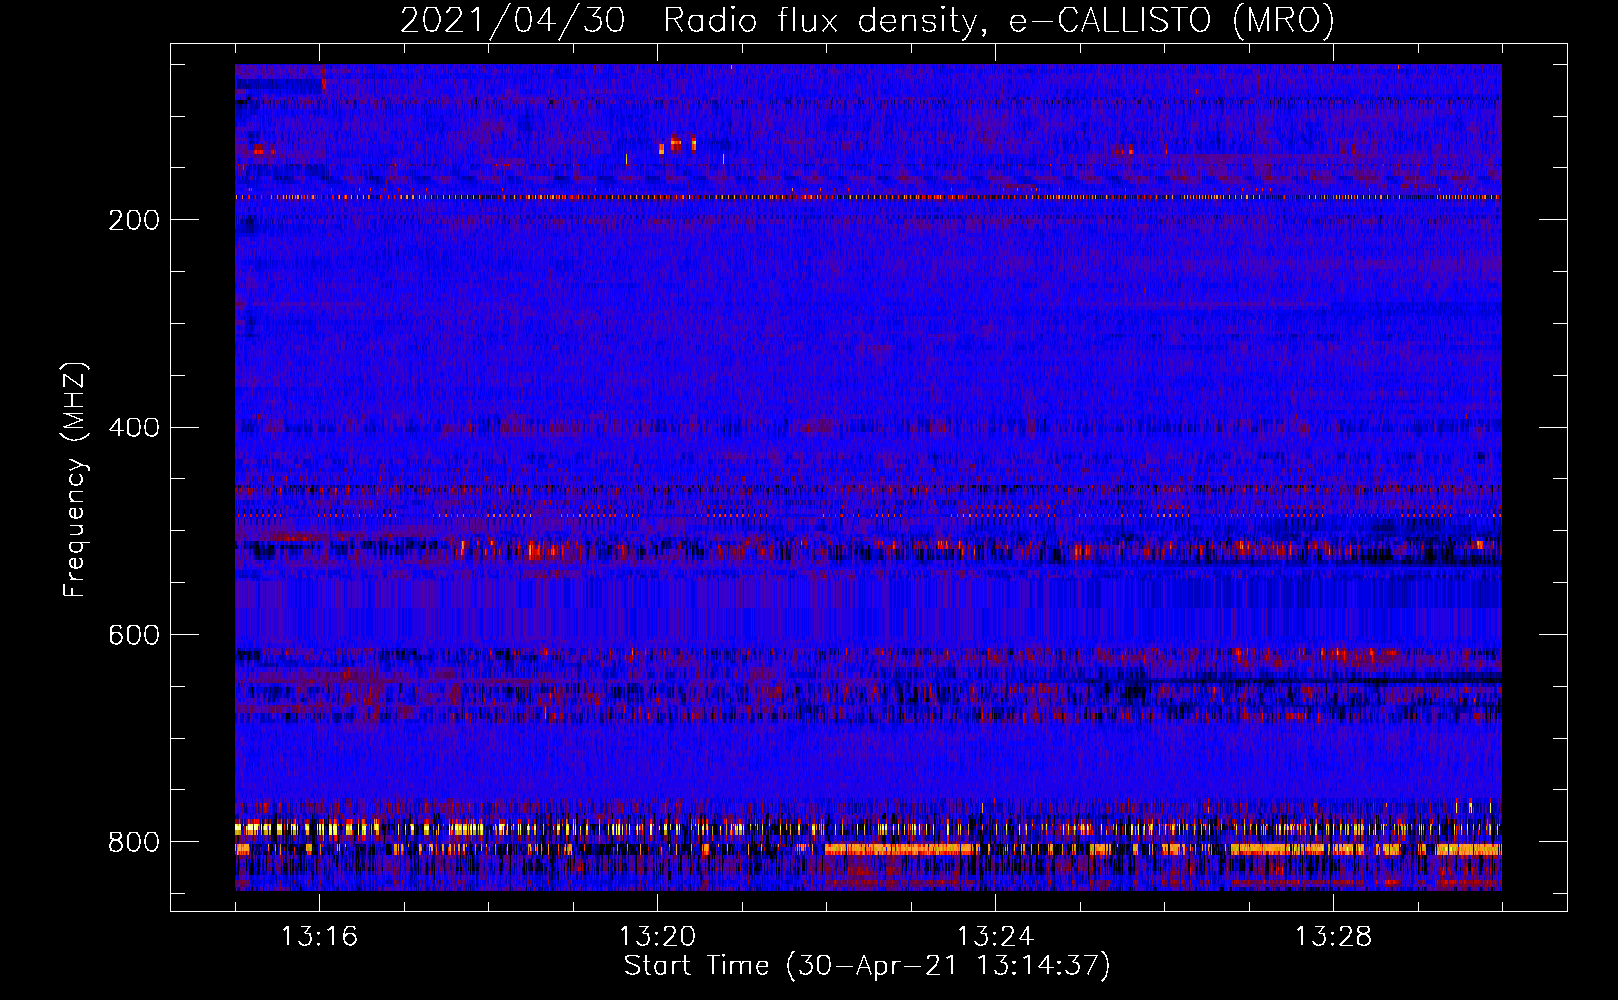Click the 200 frequency tick label

coord(134,220)
